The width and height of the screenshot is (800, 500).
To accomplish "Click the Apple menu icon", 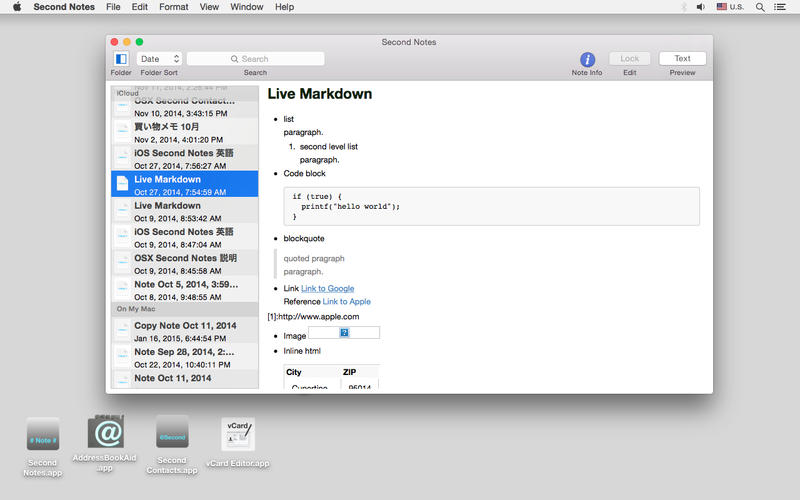I will pos(17,7).
